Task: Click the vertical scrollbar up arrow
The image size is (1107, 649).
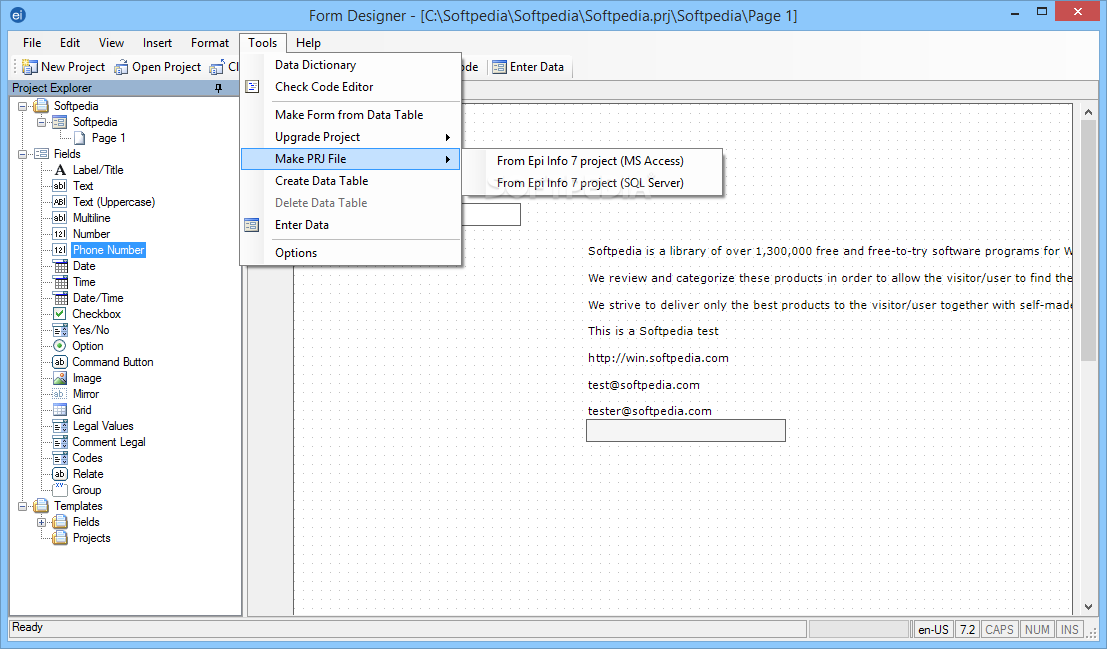Action: pyautogui.click(x=1088, y=112)
